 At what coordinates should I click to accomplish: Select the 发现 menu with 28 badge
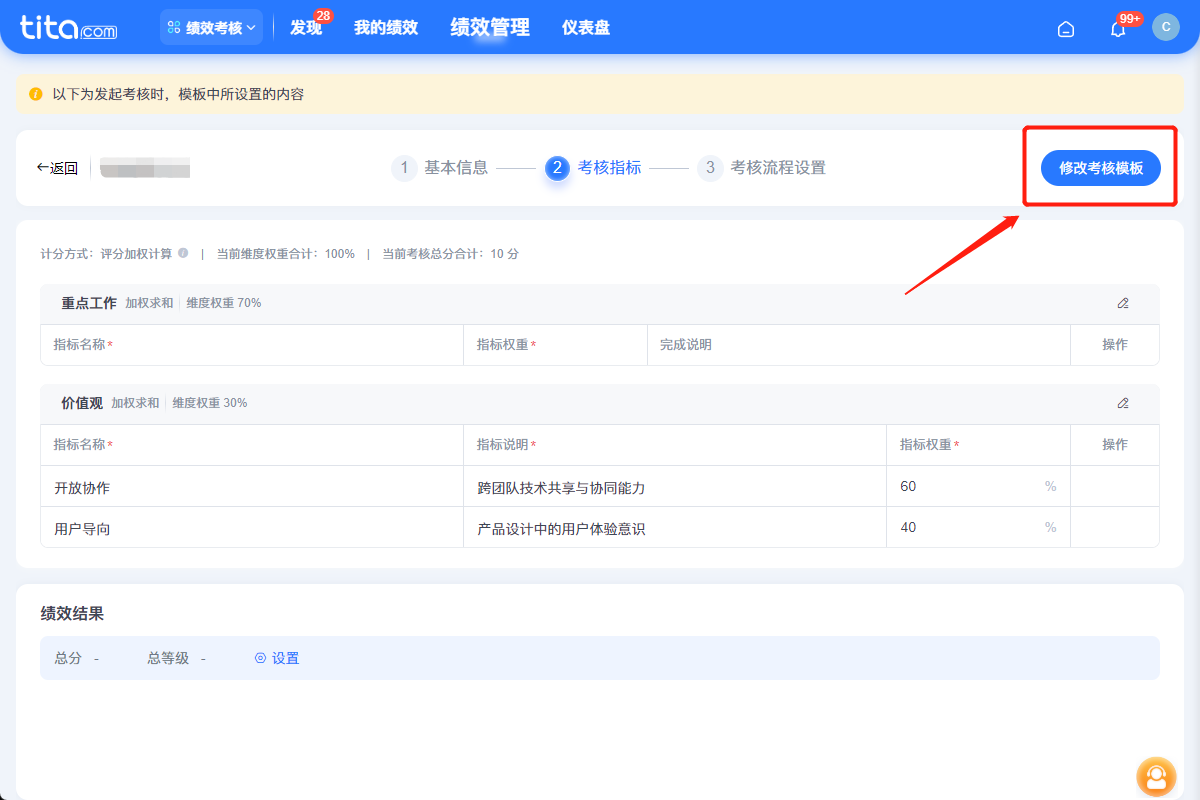point(303,29)
